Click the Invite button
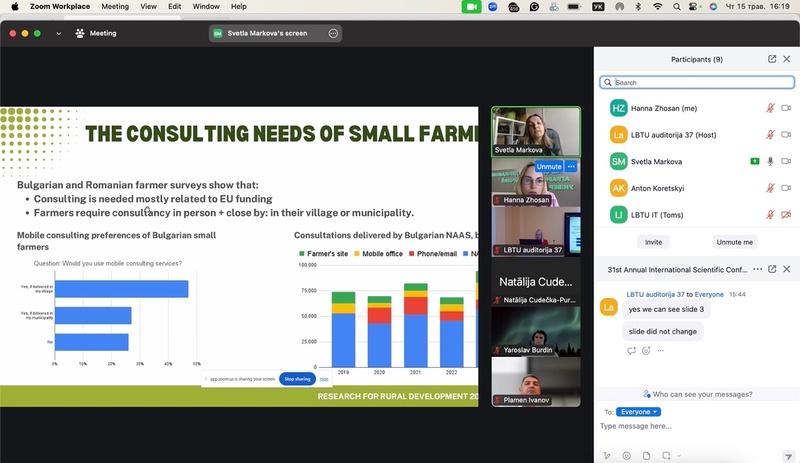 tap(653, 242)
